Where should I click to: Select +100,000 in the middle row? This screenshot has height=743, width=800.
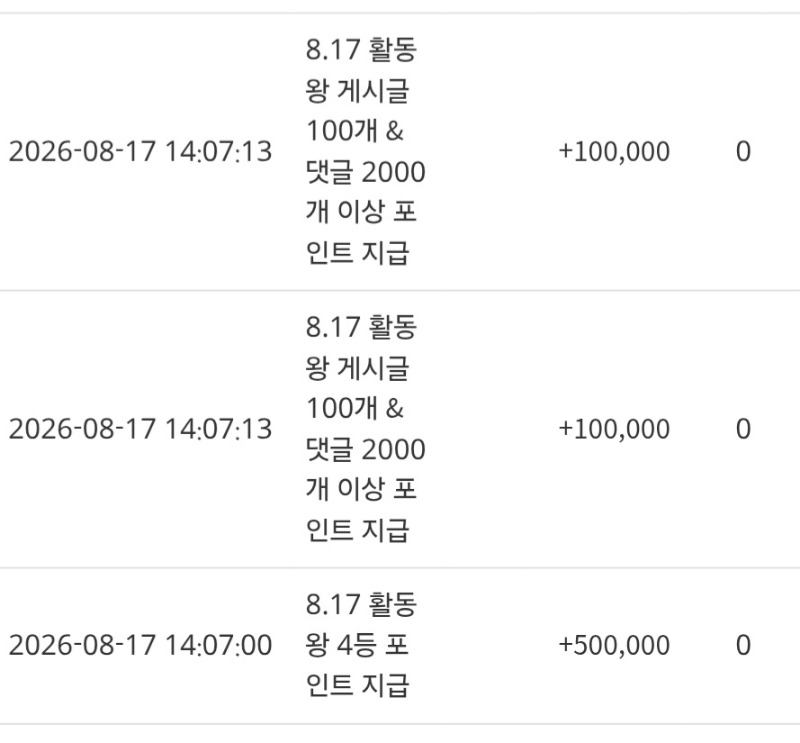[614, 429]
